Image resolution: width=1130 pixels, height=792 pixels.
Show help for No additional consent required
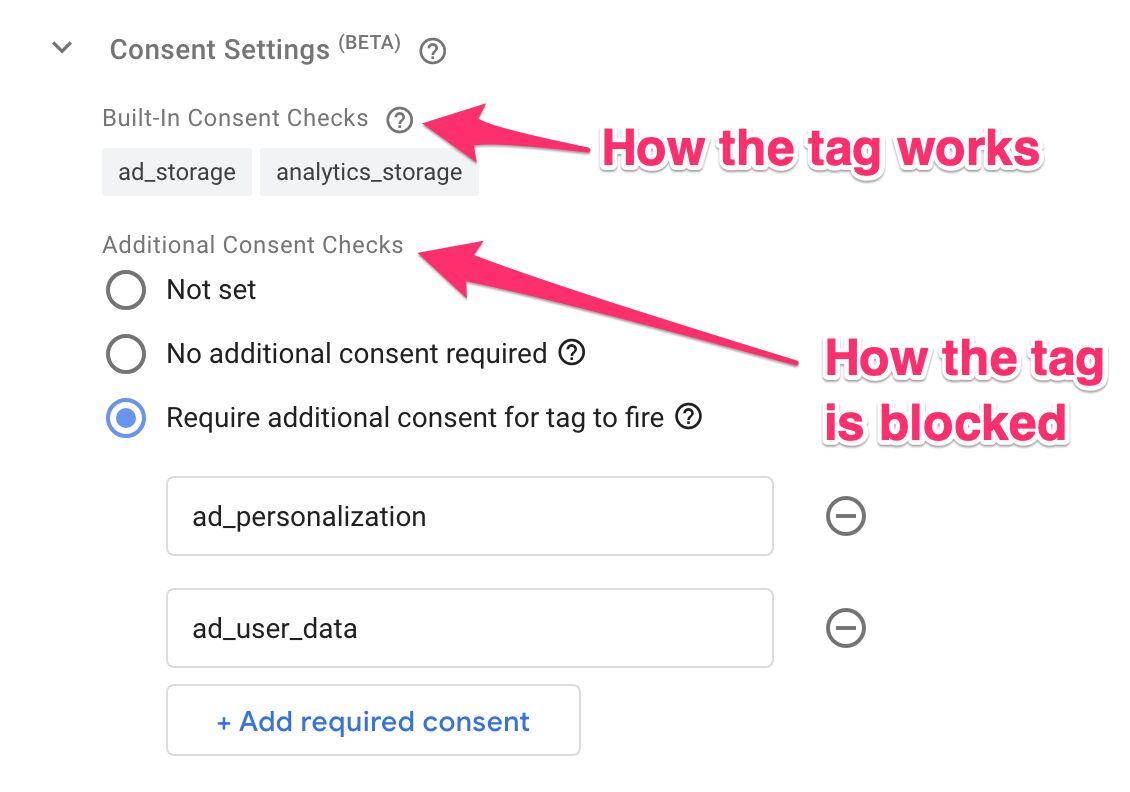[x=572, y=352]
